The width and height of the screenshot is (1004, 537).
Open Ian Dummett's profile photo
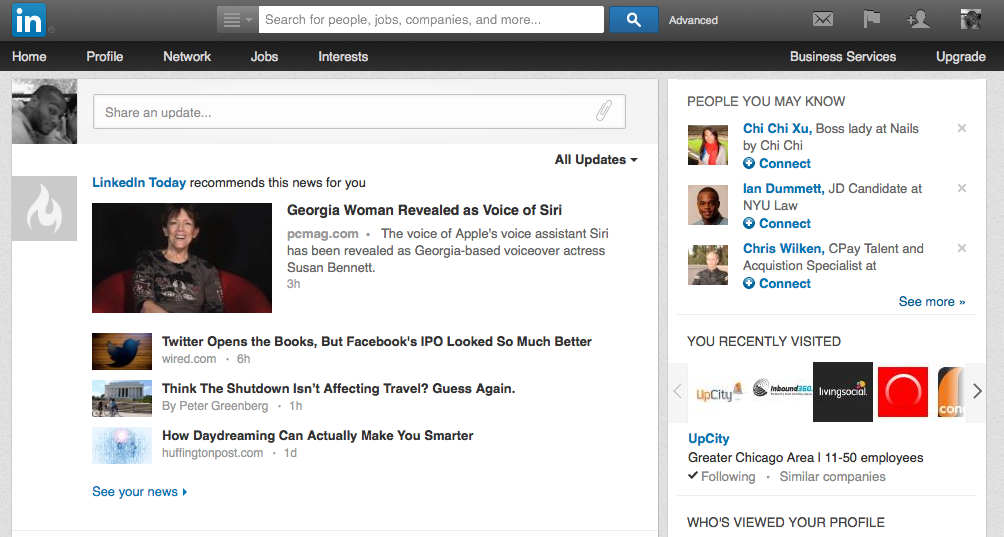click(x=708, y=205)
